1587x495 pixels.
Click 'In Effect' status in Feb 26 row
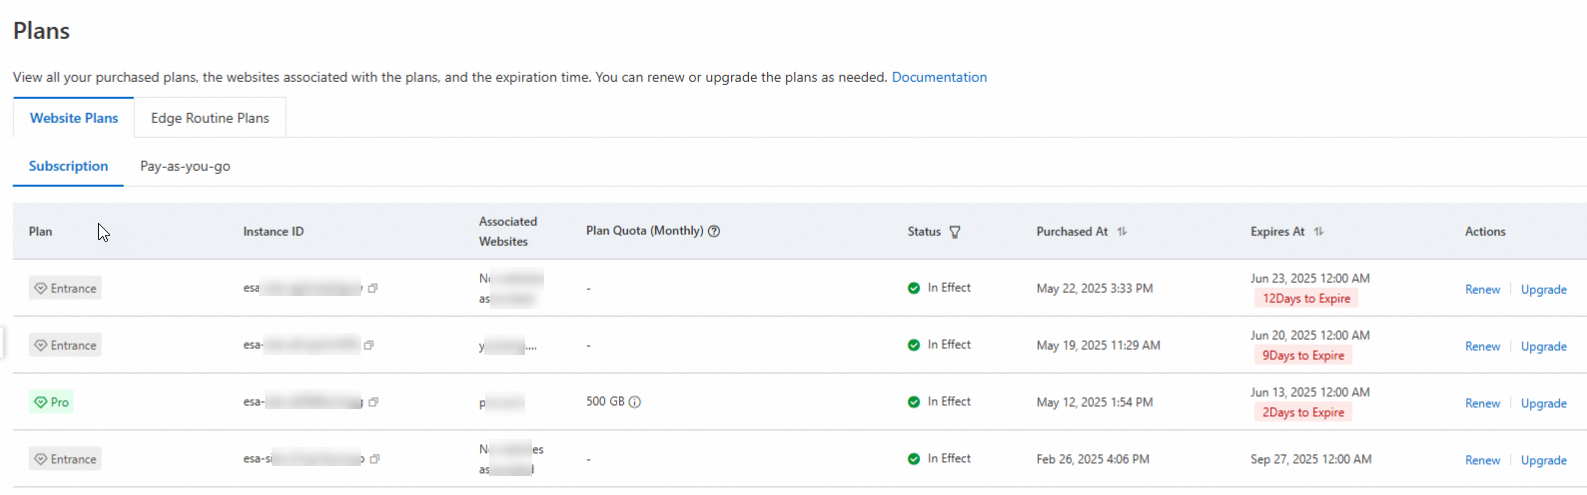[x=939, y=459]
